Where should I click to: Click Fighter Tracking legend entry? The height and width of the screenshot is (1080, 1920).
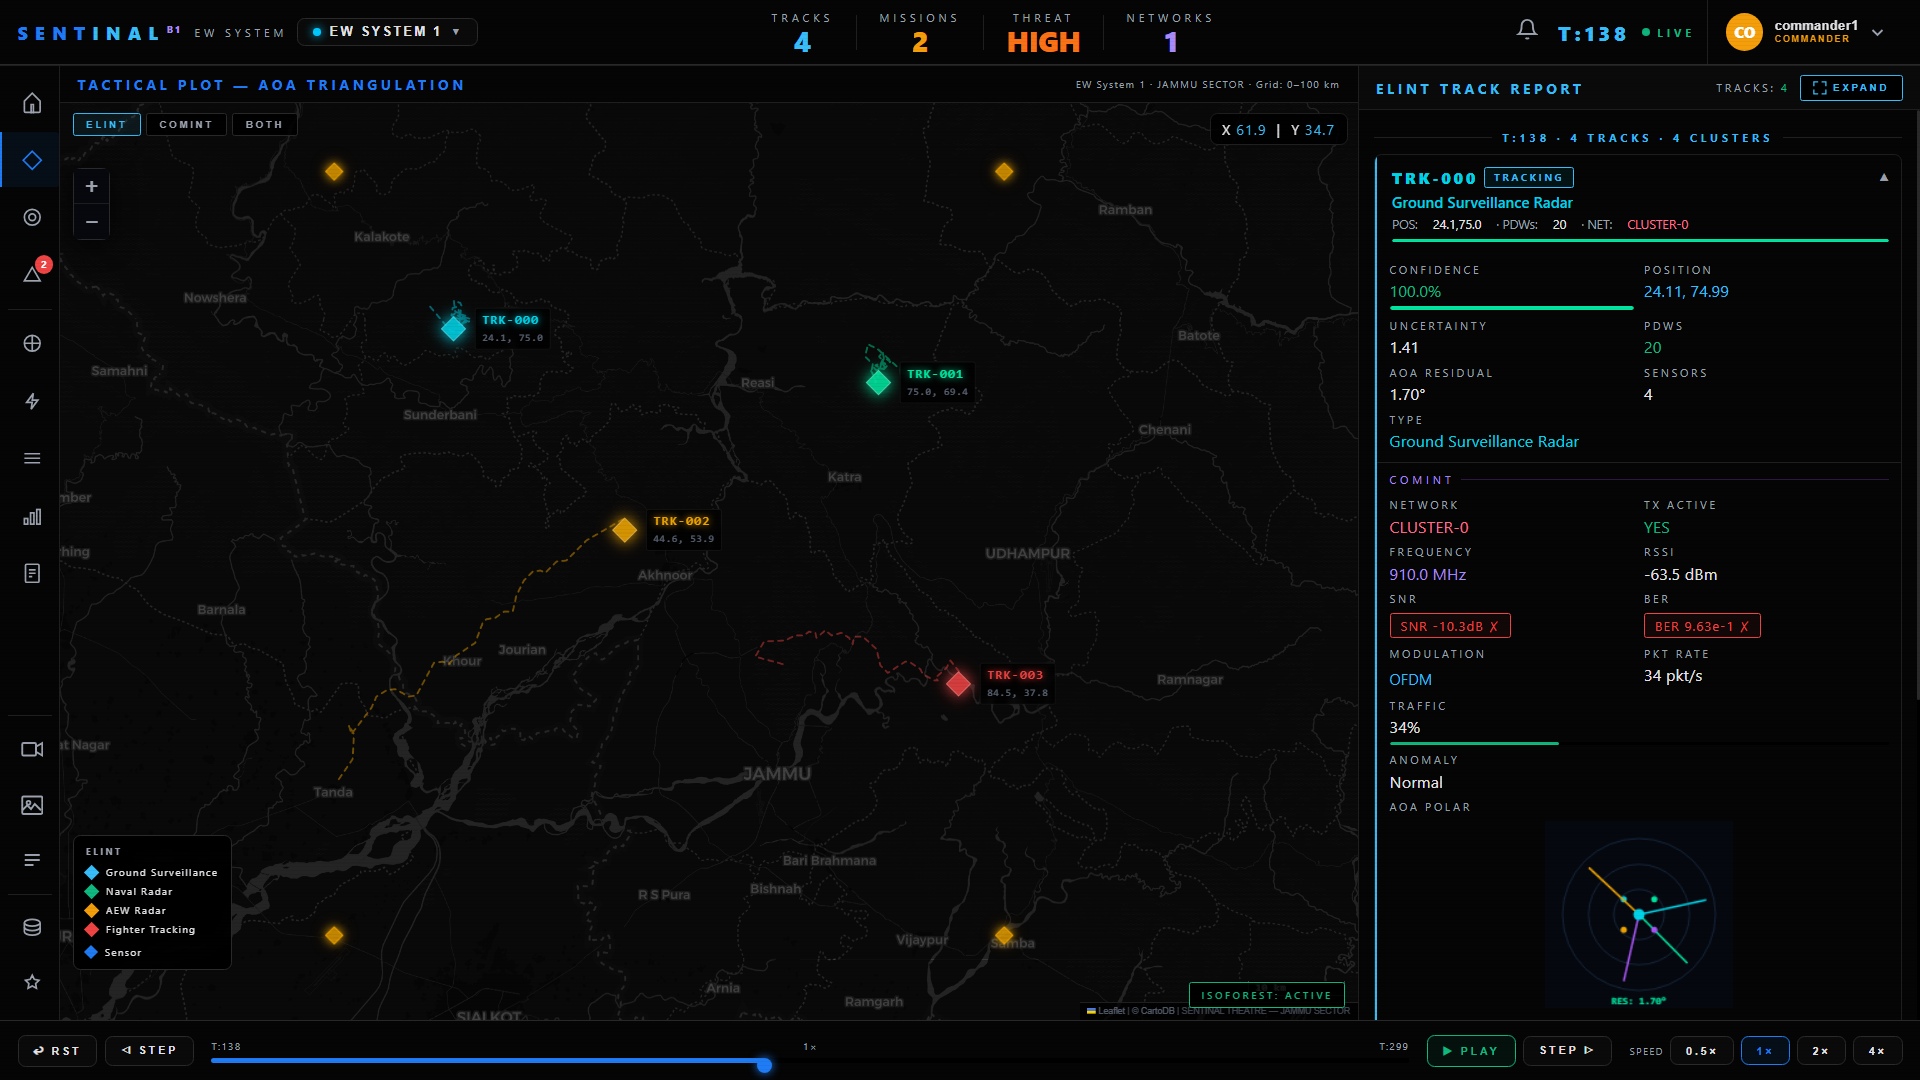(x=150, y=930)
